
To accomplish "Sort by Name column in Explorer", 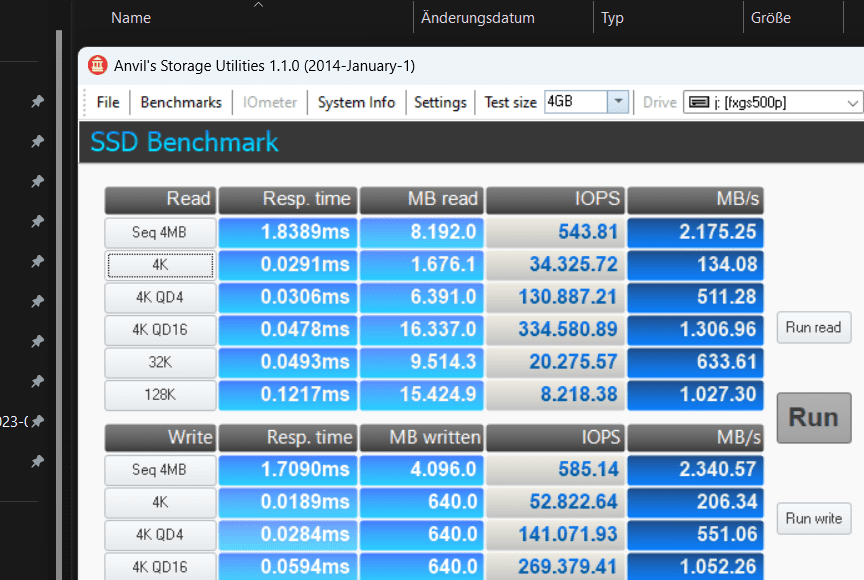I will point(131,18).
